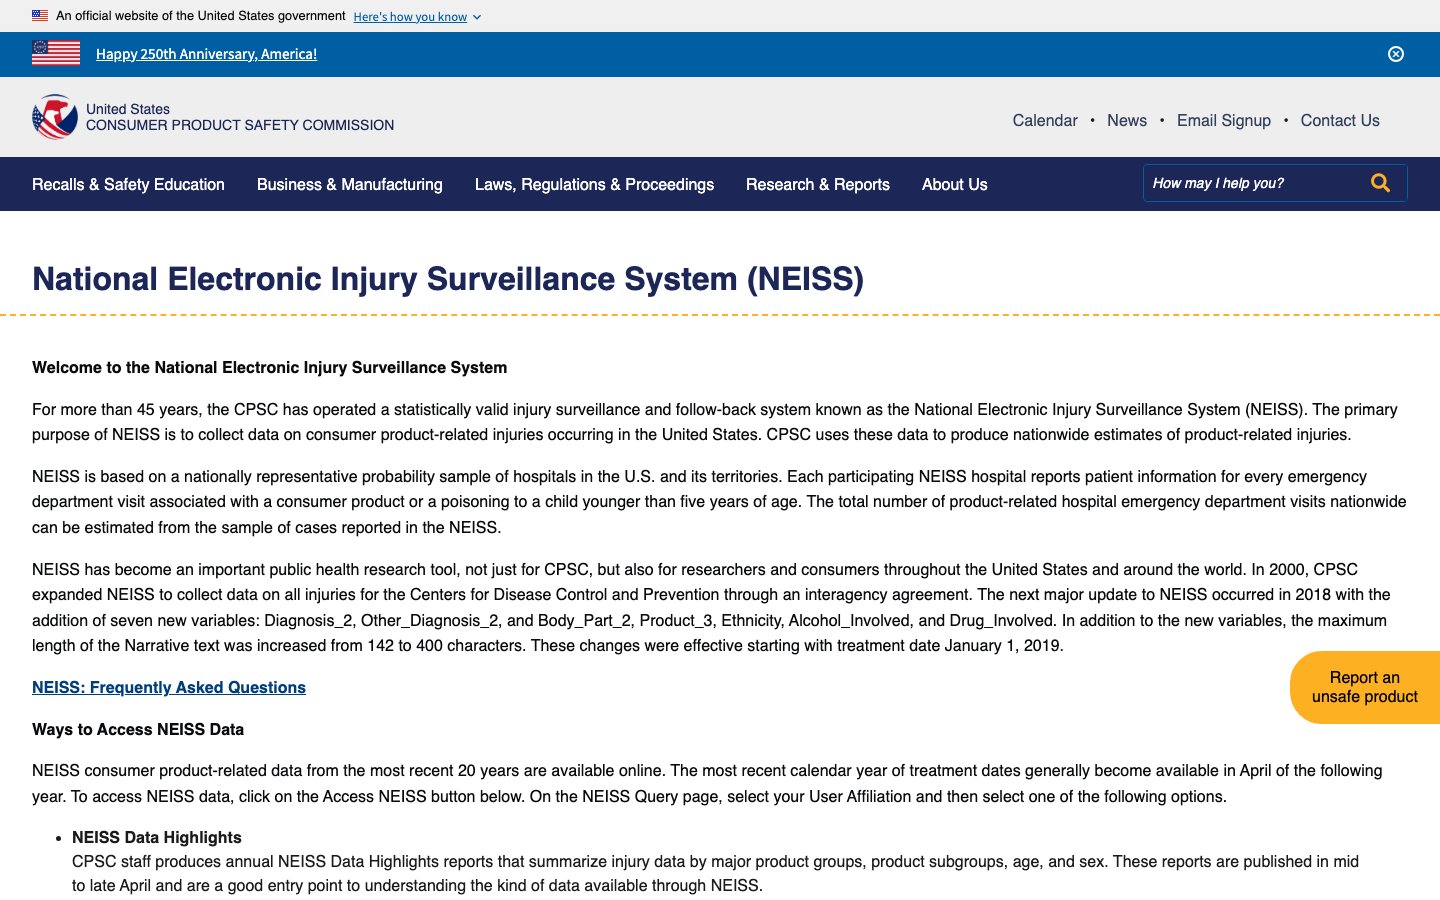
Task: Click the "NEISS Data Highlights" bullet title
Action: (157, 837)
